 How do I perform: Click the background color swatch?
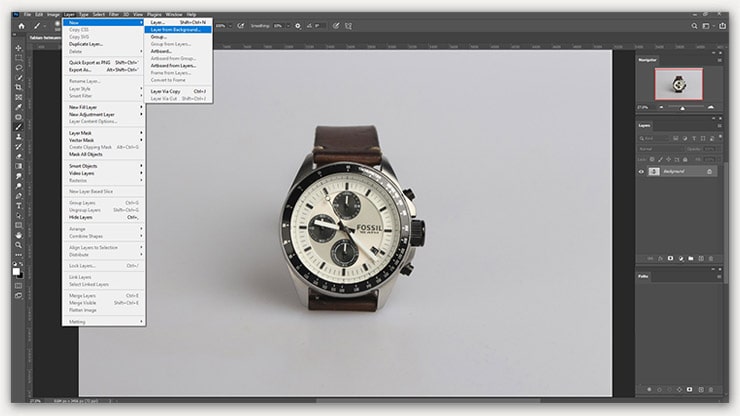(x=21, y=276)
